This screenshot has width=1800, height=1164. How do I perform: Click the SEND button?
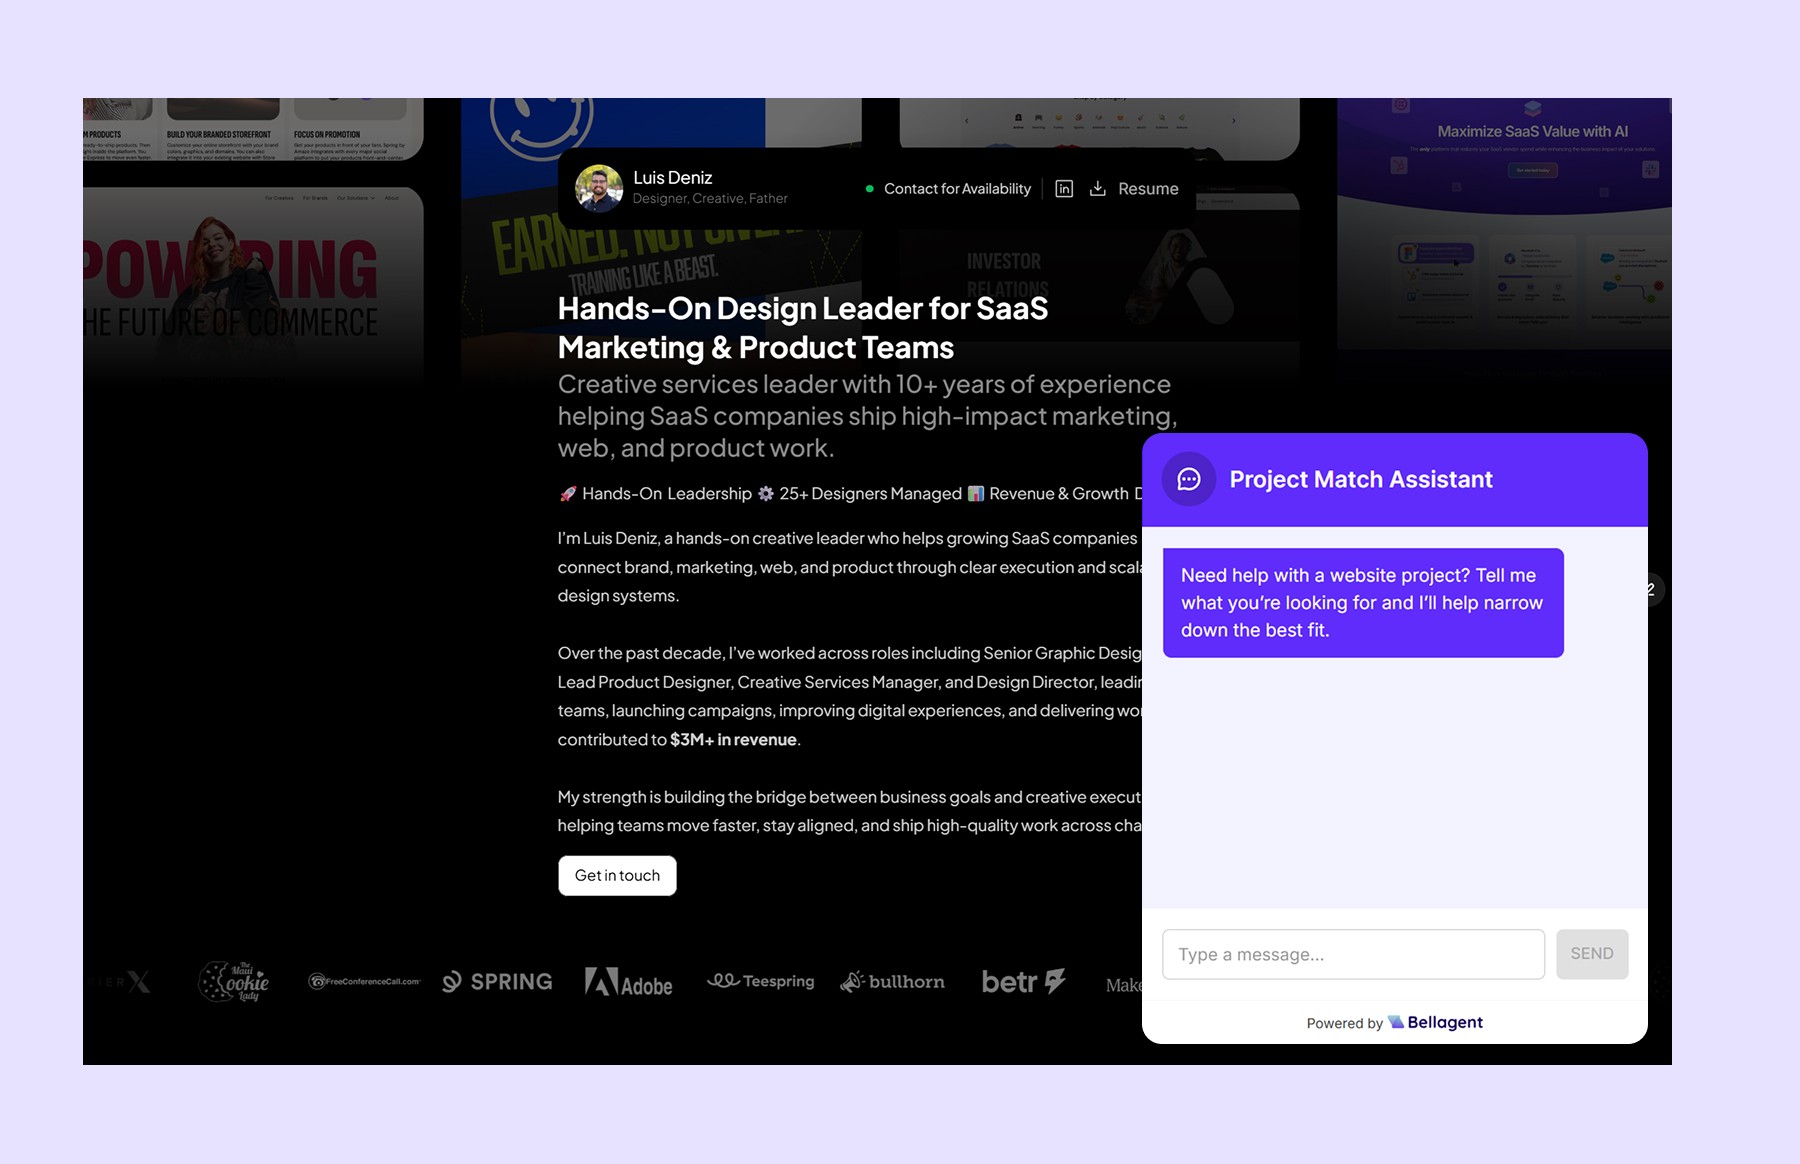pos(1592,954)
